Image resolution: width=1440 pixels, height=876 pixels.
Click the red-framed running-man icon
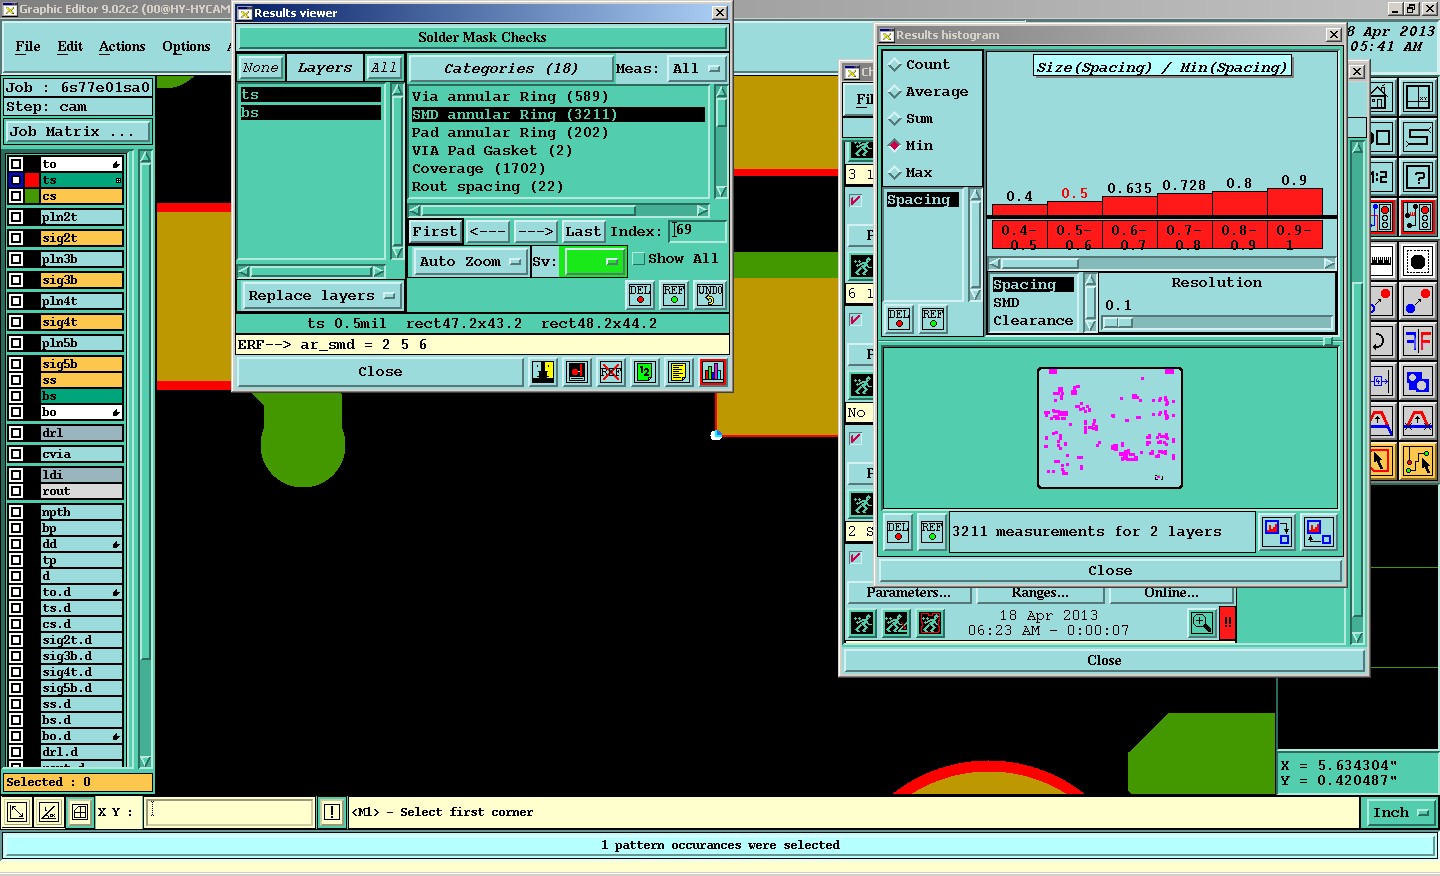[930, 624]
